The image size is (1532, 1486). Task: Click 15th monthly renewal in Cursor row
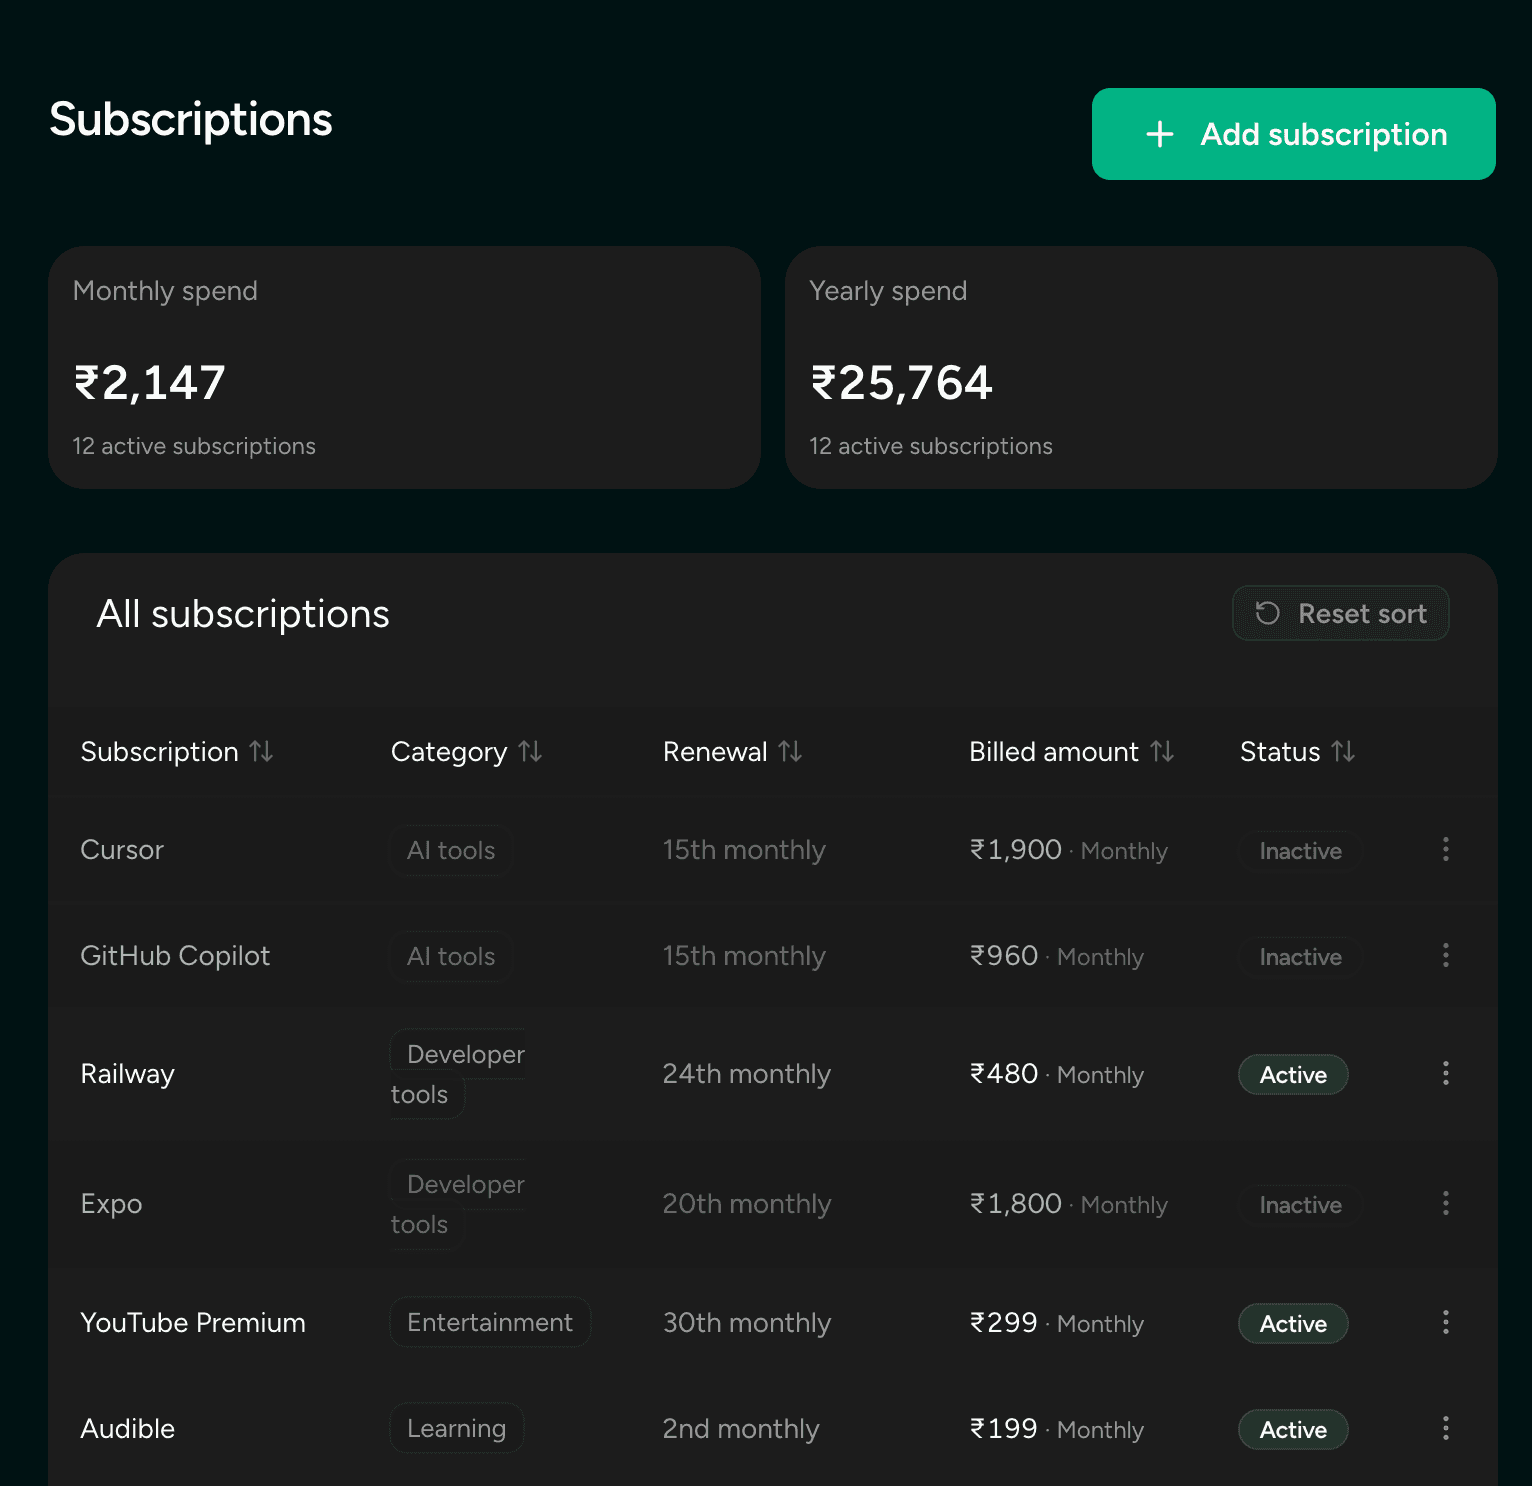pos(744,850)
